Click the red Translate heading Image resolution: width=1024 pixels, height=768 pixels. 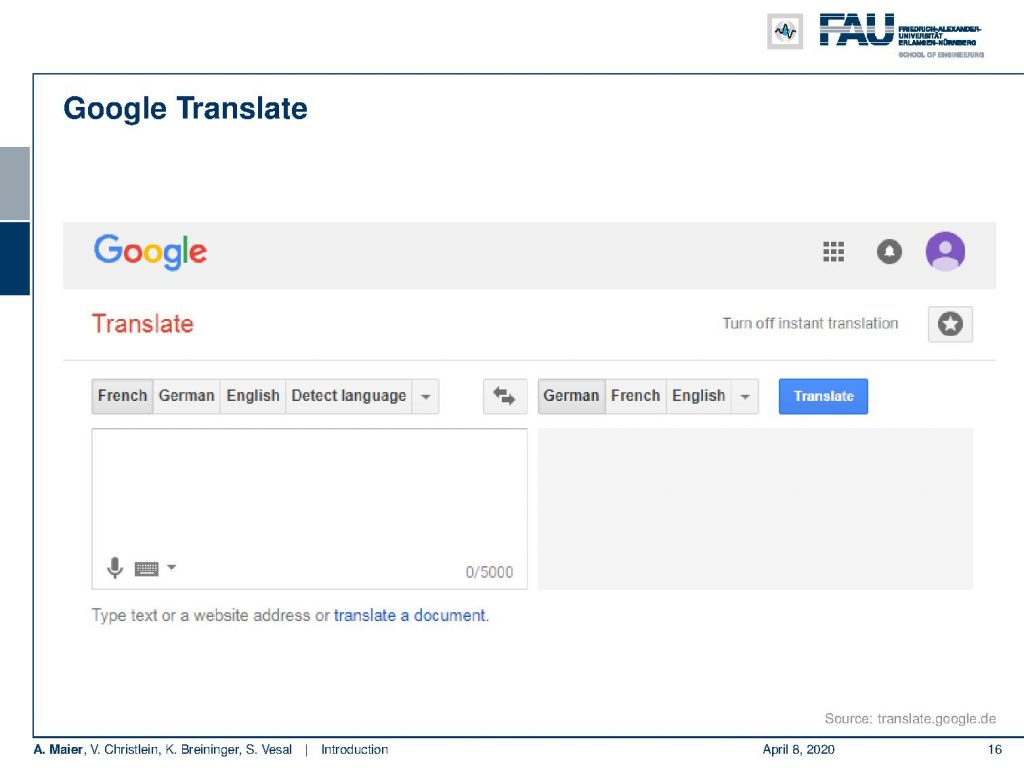tap(142, 324)
